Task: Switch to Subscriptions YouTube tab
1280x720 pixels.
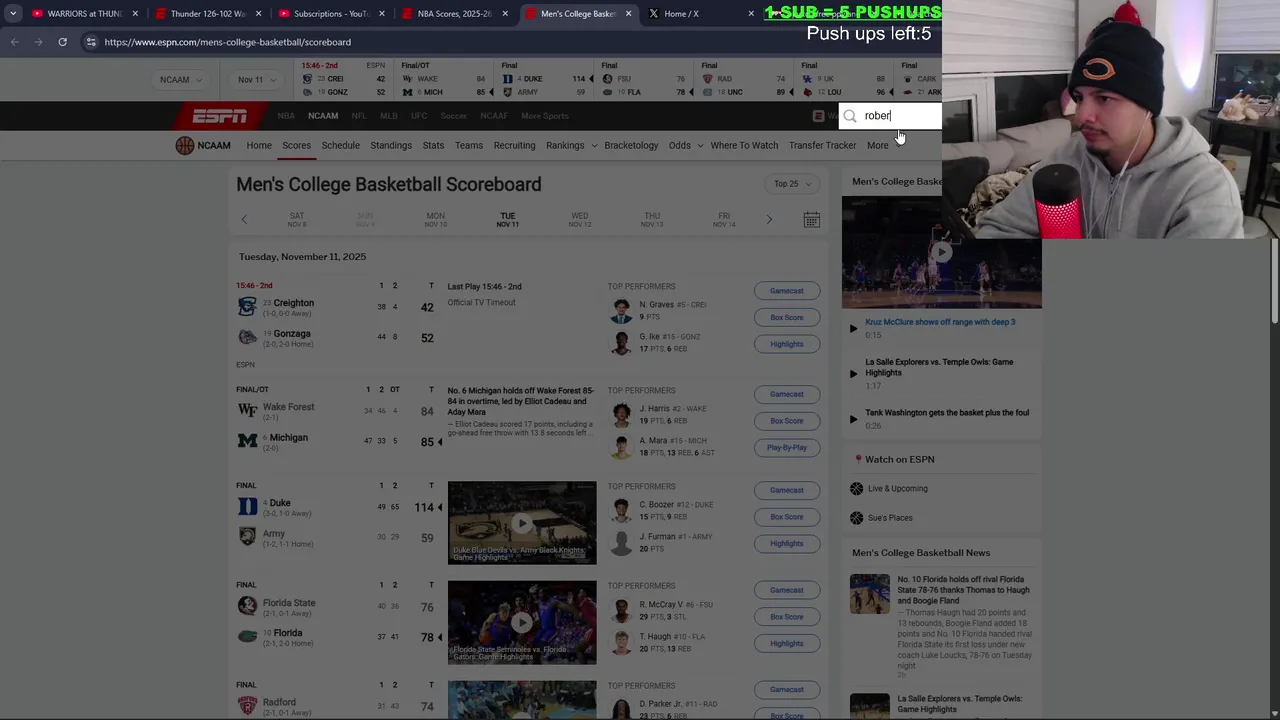Action: pos(331,14)
